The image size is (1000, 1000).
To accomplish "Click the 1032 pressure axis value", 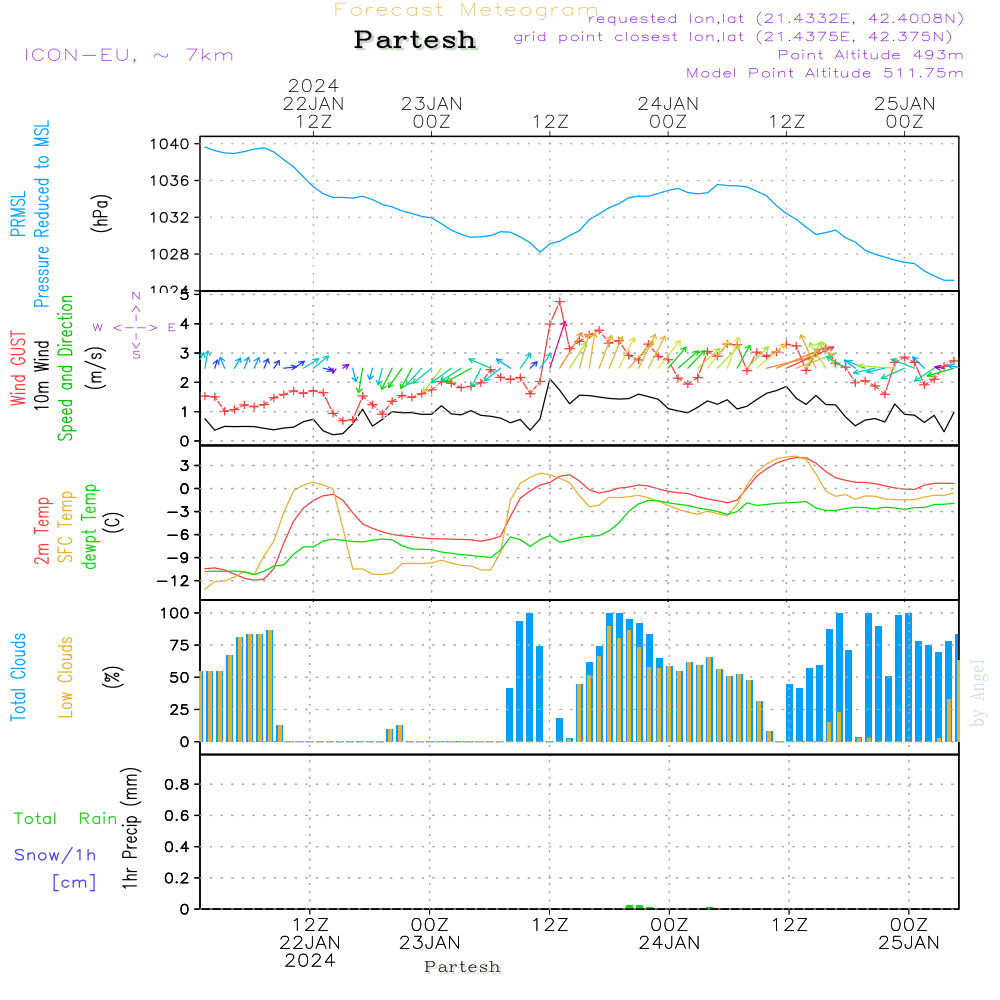I will coord(170,217).
